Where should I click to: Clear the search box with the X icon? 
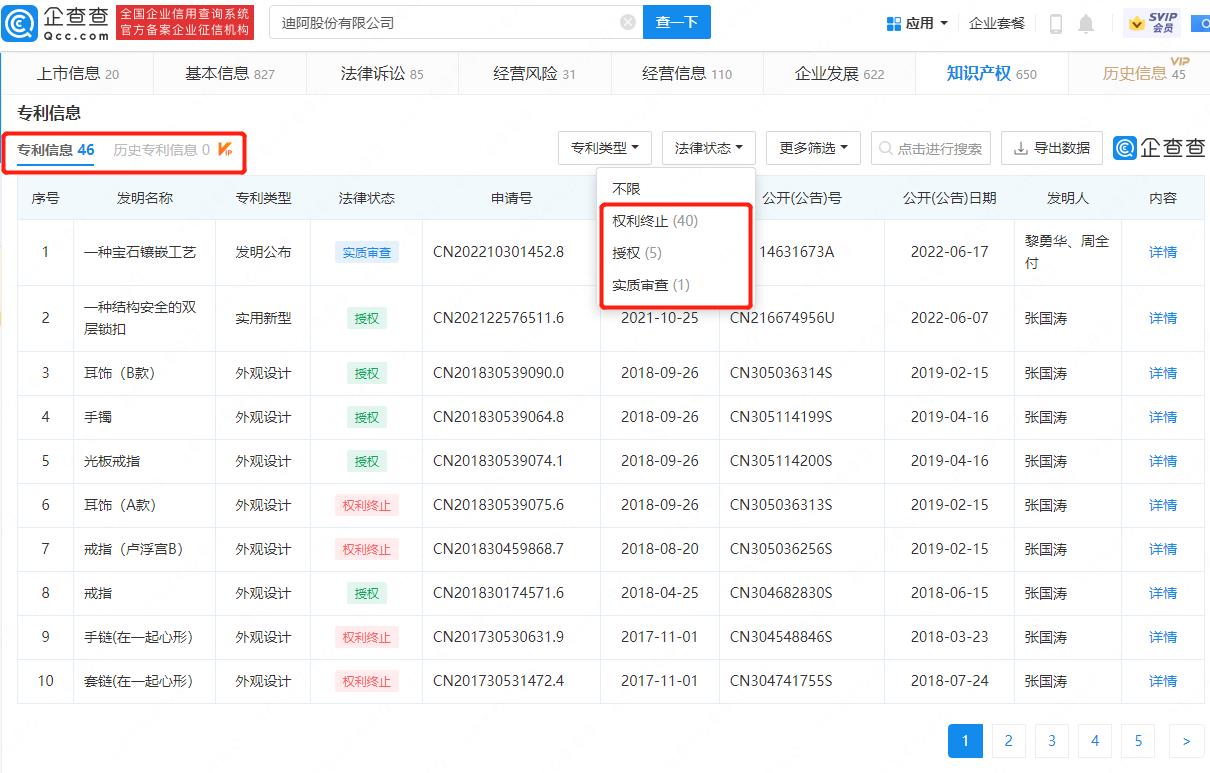click(628, 22)
